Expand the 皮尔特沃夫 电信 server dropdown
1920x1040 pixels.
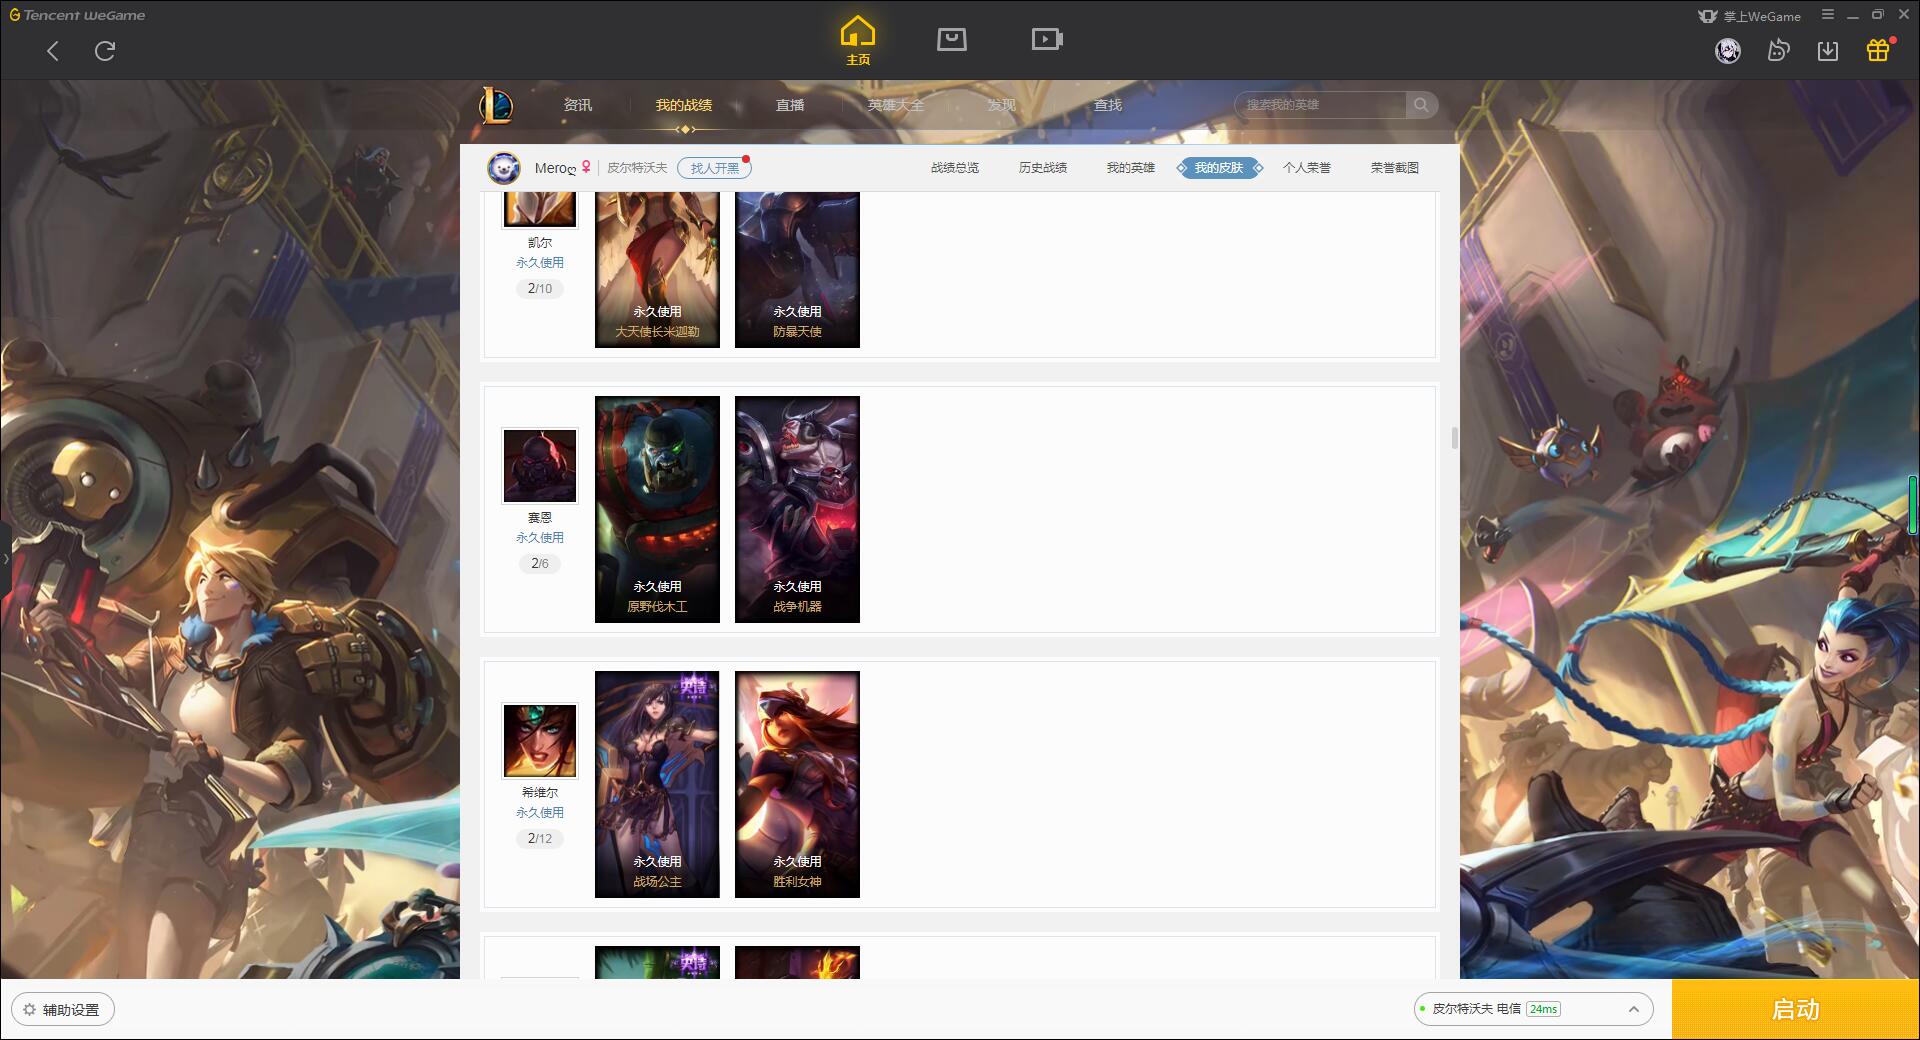click(x=1633, y=1009)
